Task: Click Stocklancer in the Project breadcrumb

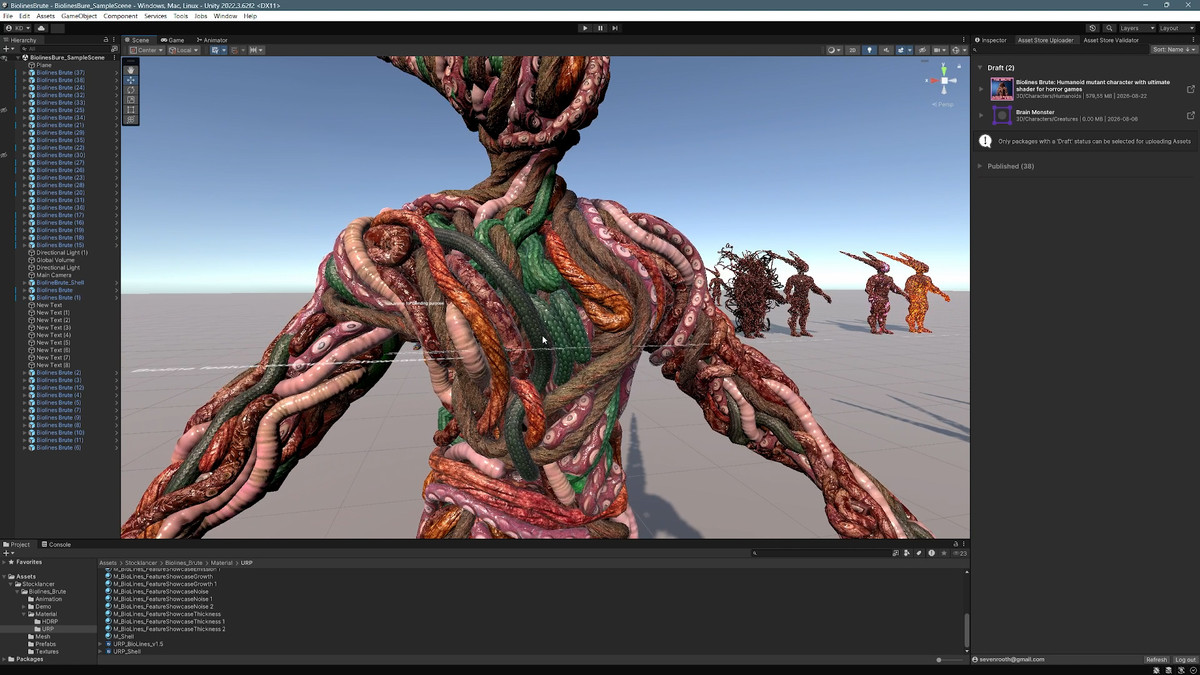Action: point(141,563)
